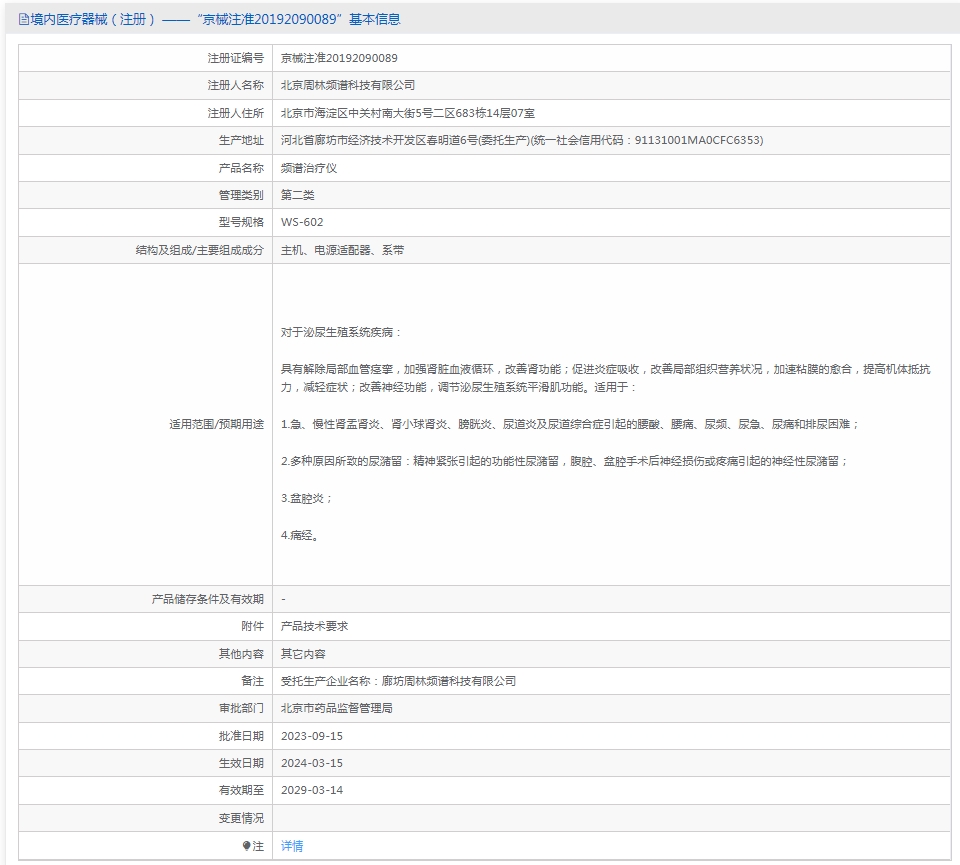Click the 生效日期 label
Viewport: 960px width, 865px height.
click(x=241, y=763)
